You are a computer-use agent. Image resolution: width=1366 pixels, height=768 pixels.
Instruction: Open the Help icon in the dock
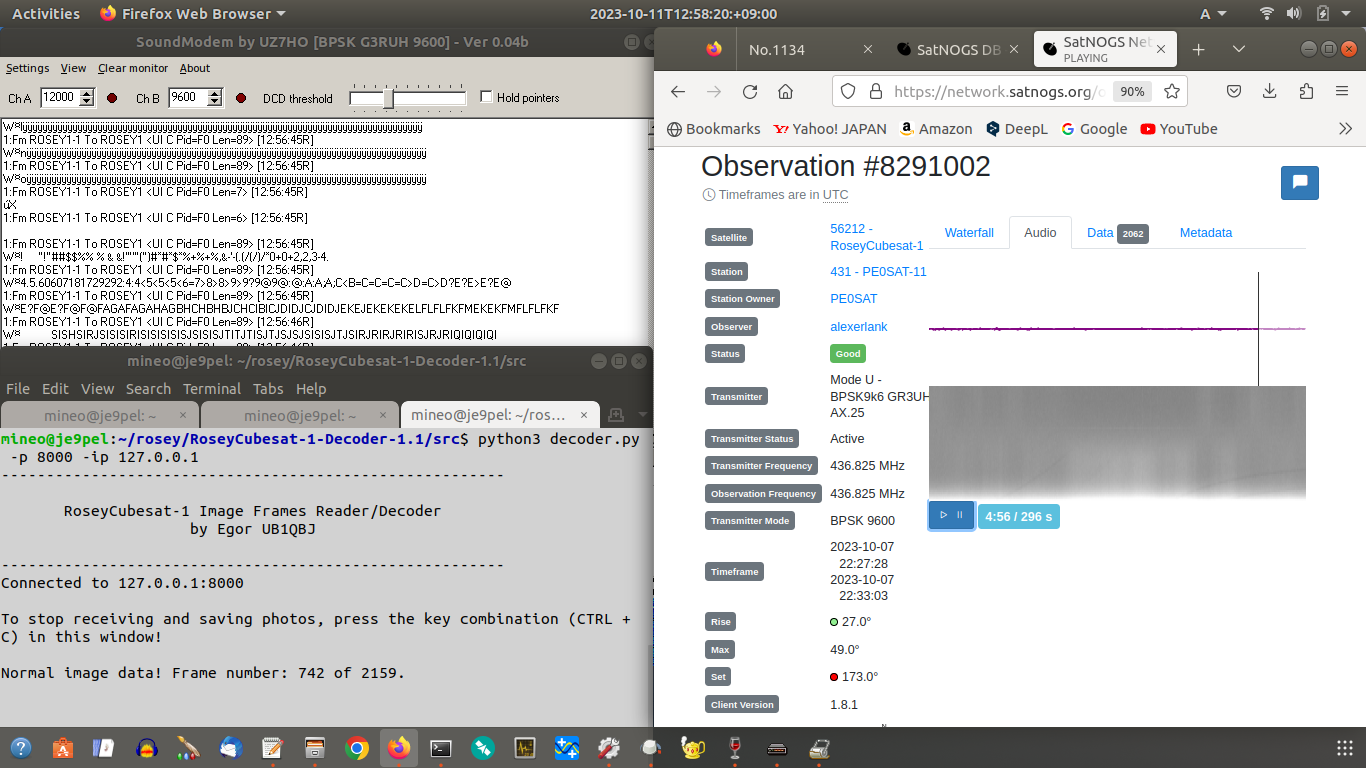tap(20, 748)
